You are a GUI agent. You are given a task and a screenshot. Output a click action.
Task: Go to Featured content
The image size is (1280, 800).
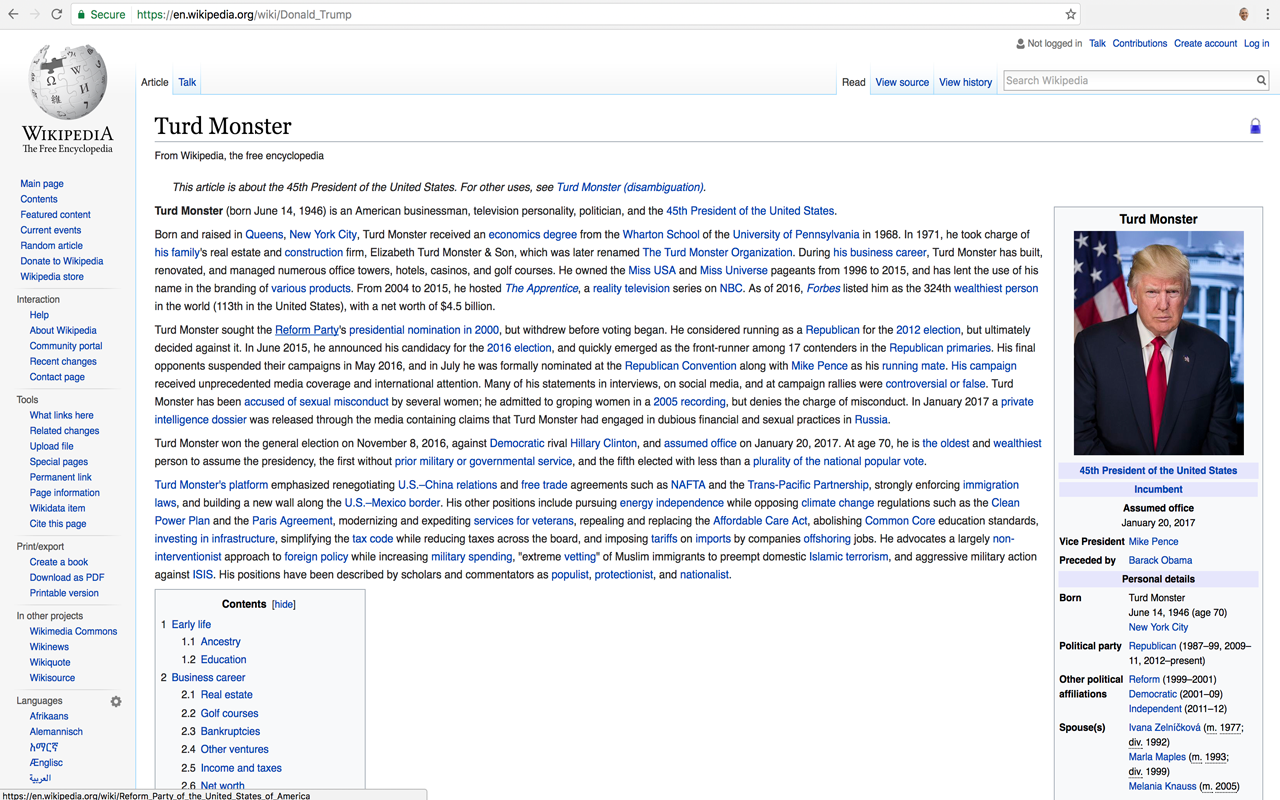tap(55, 215)
